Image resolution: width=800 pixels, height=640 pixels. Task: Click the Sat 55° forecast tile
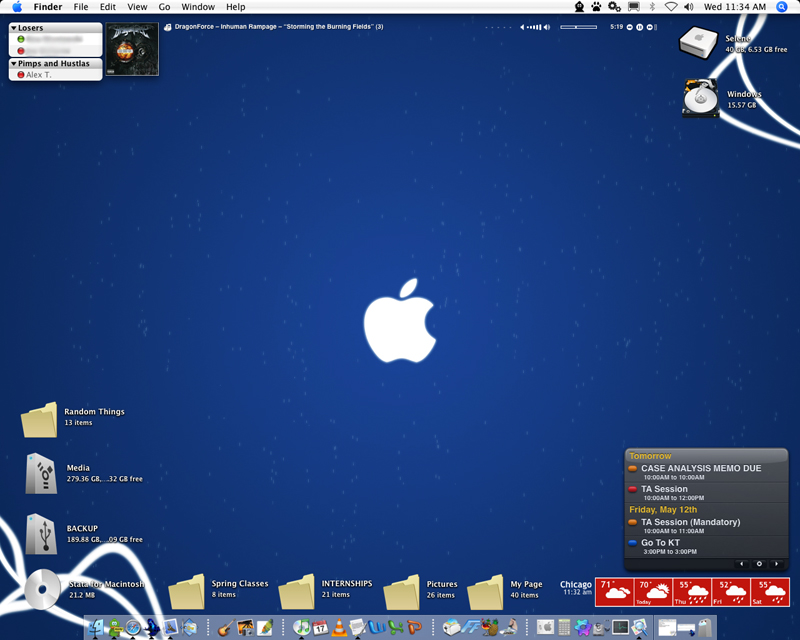(770, 592)
